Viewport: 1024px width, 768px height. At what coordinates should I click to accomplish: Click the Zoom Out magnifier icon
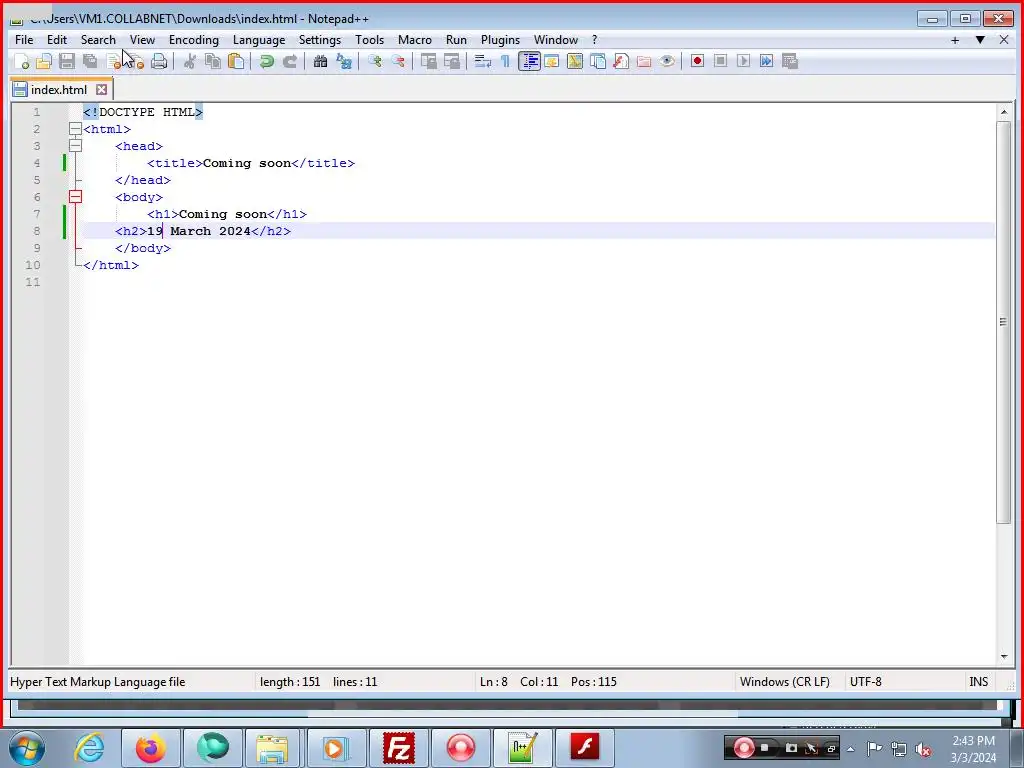(398, 61)
